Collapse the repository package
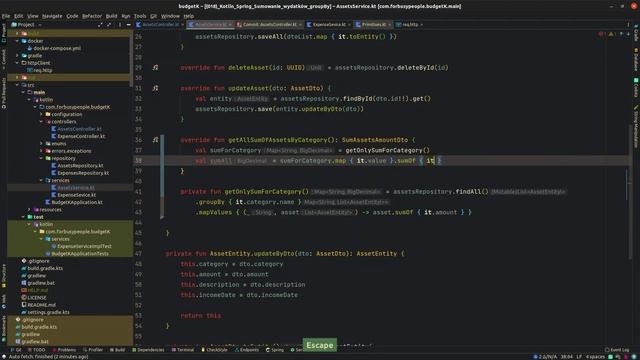This screenshot has height=360, width=640. point(41,158)
